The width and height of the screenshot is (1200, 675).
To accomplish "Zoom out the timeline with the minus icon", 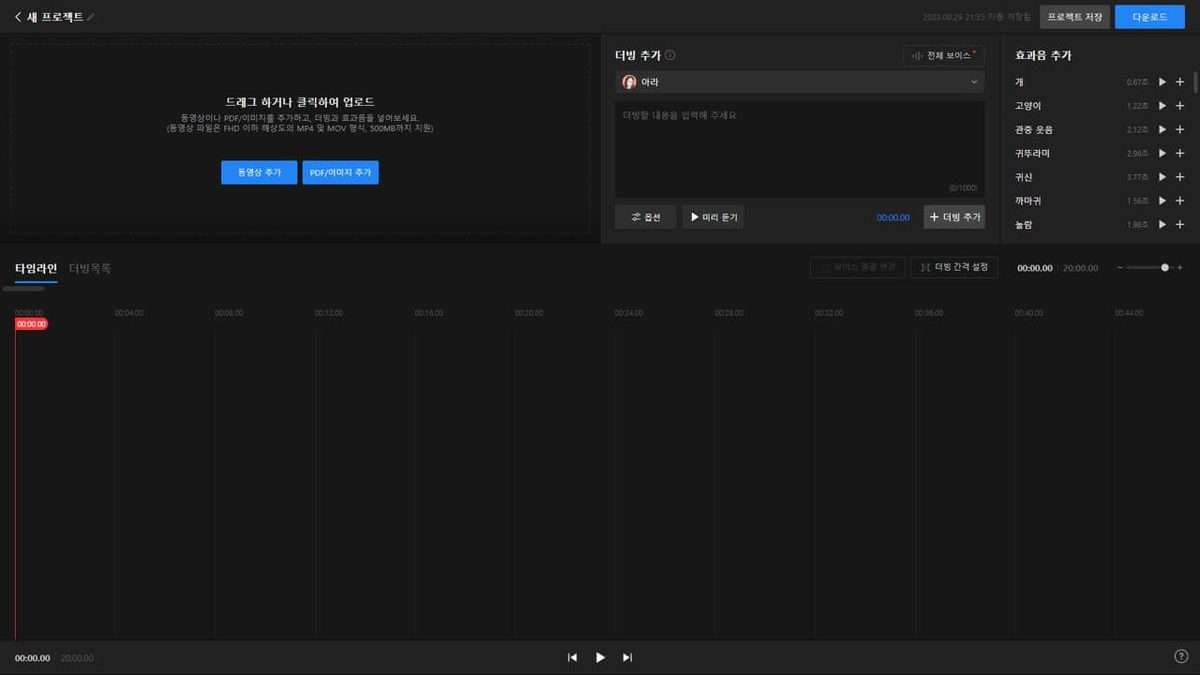I will (x=1120, y=268).
